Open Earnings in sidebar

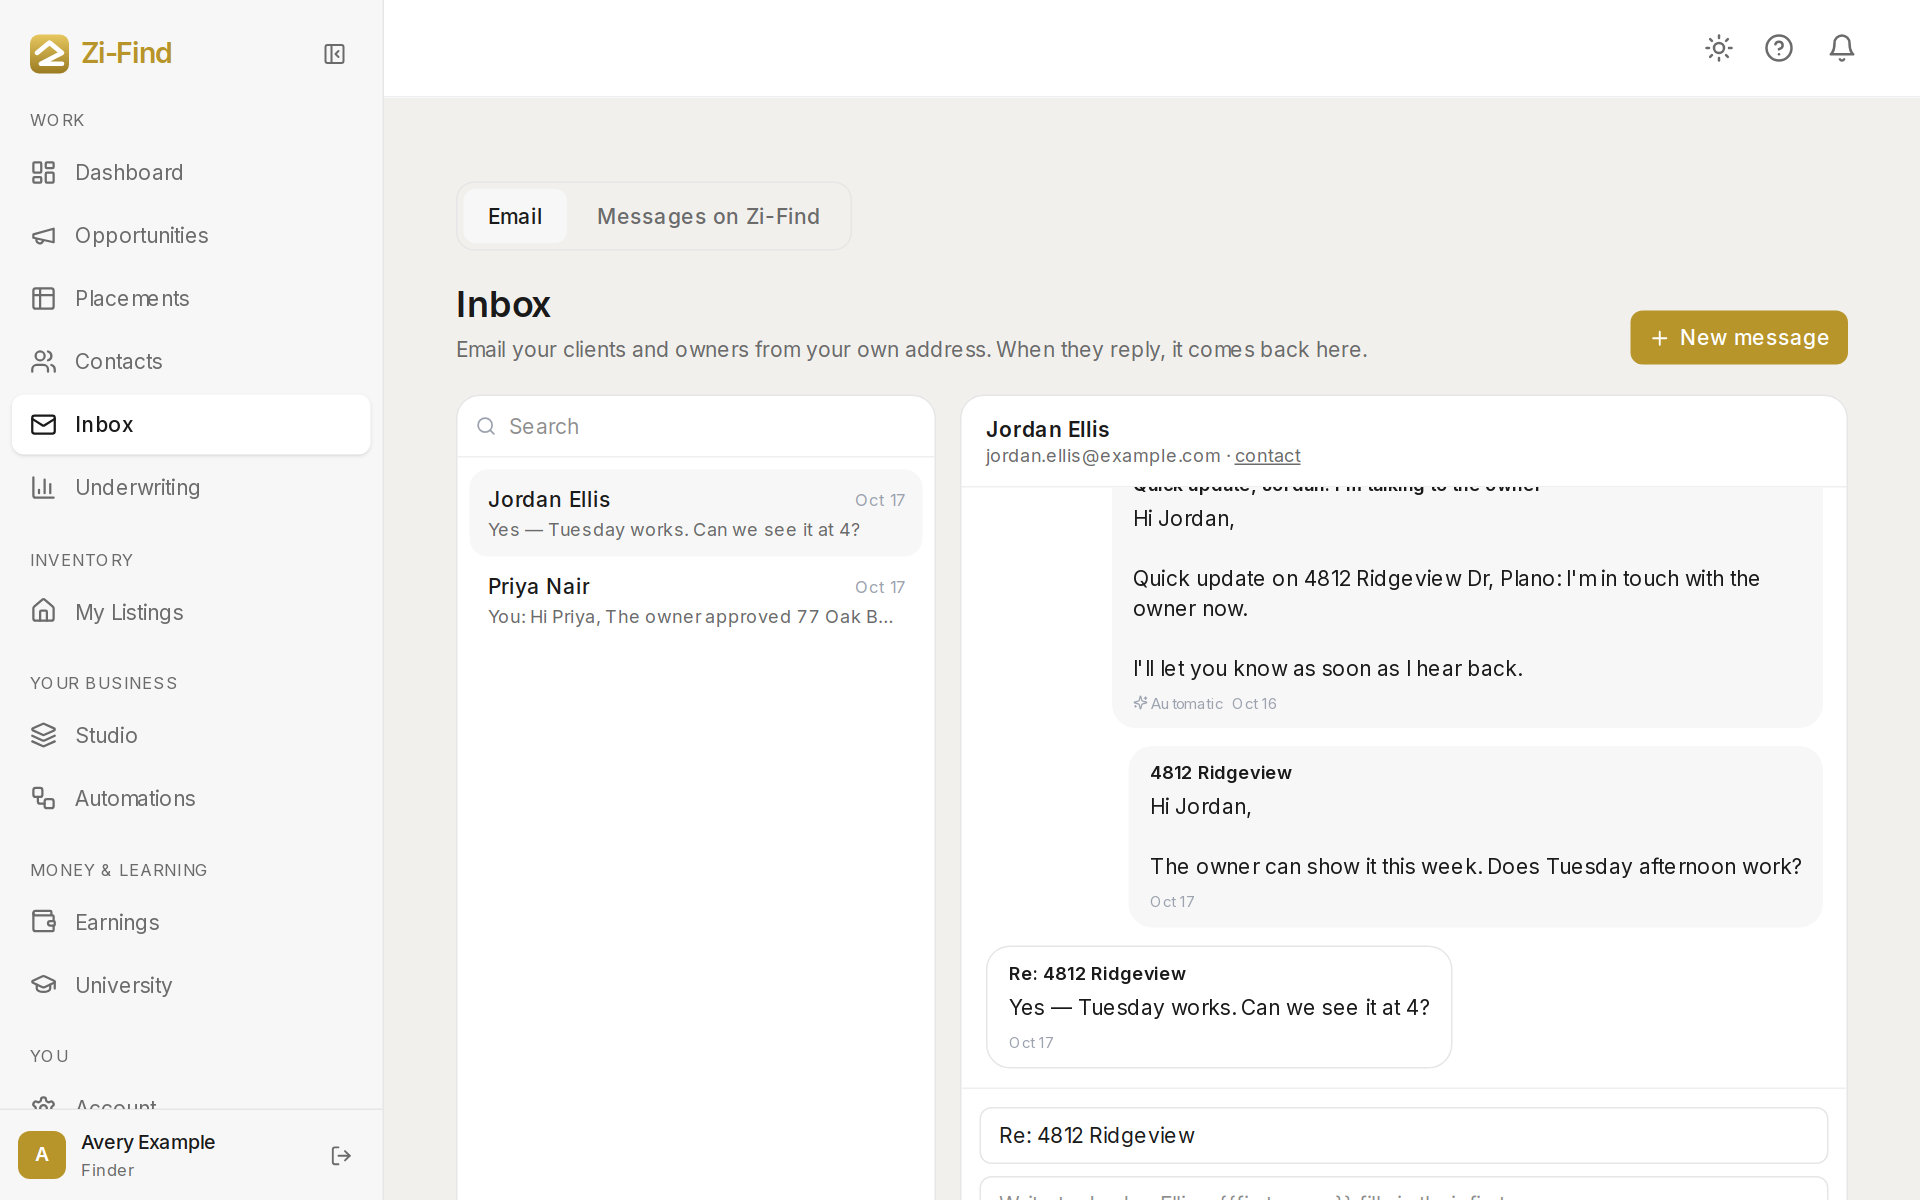point(191,922)
